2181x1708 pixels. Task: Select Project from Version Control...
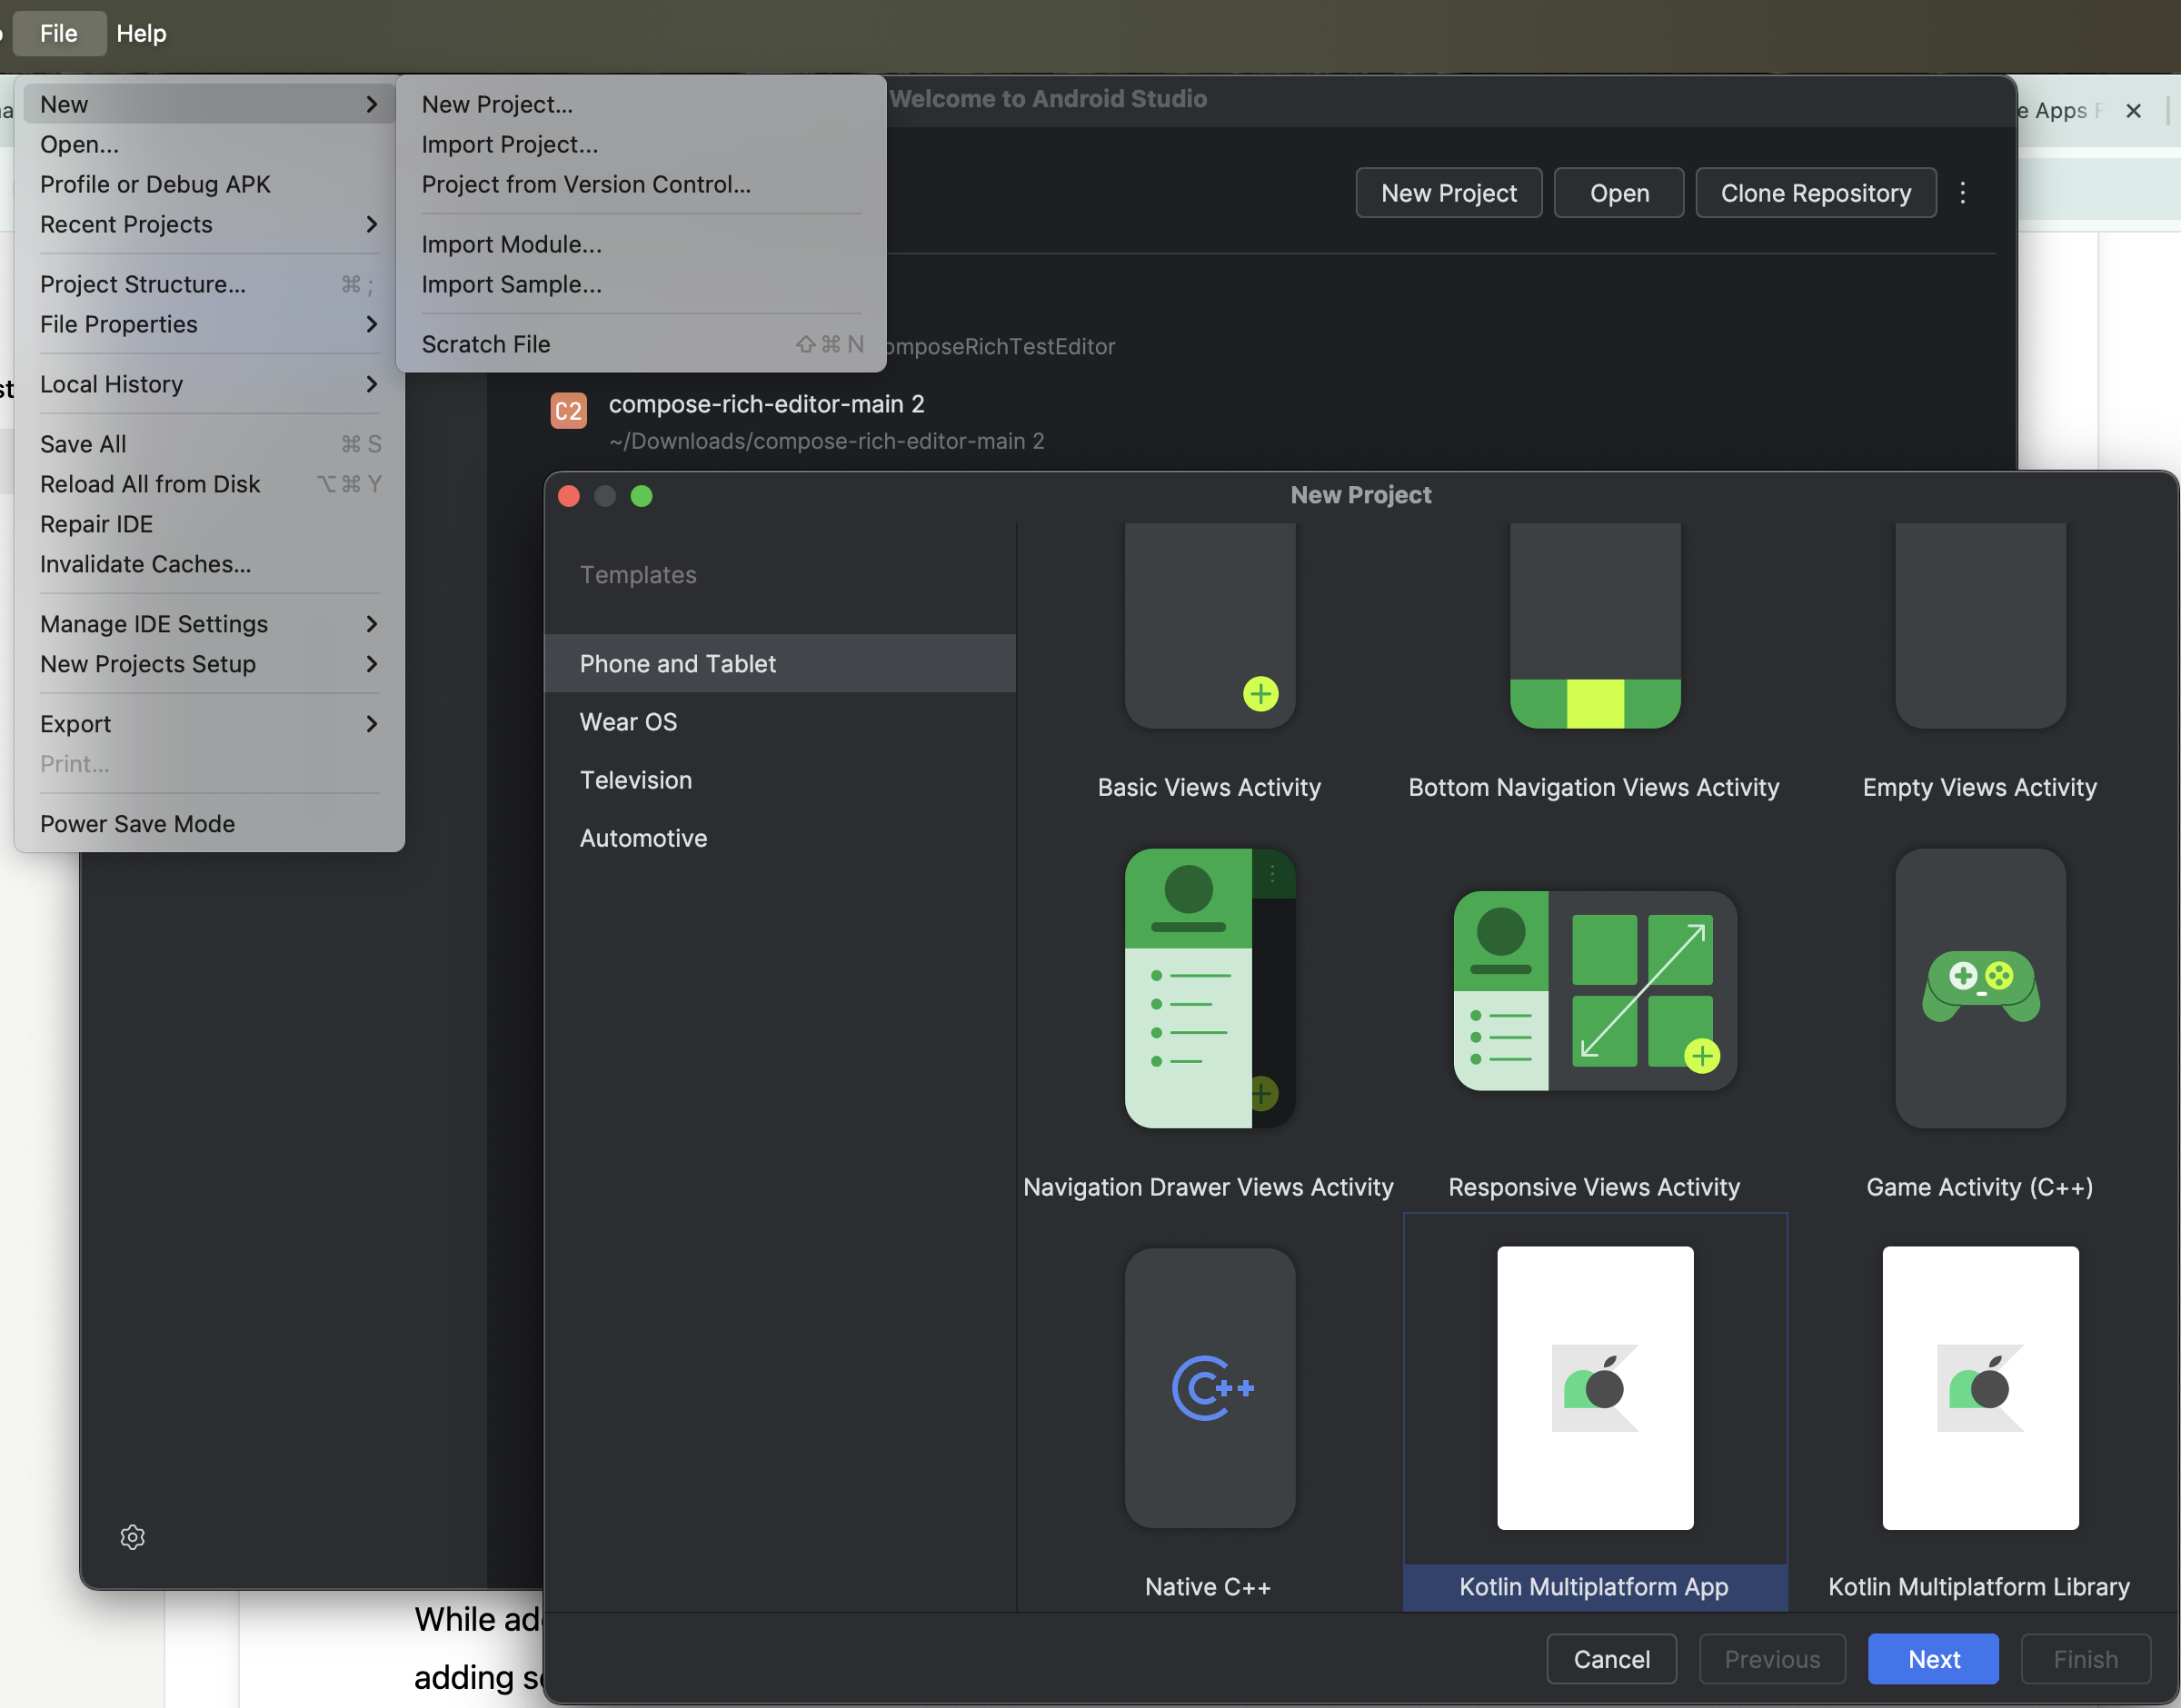[x=641, y=184]
